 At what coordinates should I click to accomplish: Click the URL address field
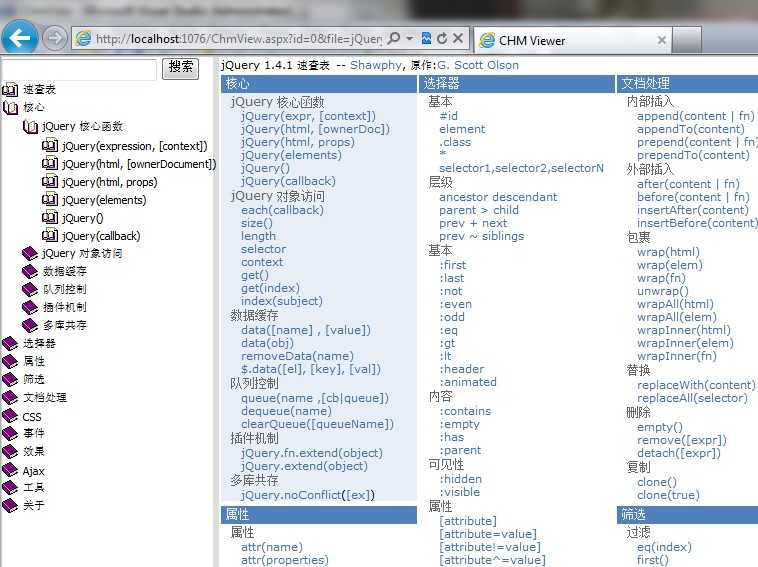point(239,39)
